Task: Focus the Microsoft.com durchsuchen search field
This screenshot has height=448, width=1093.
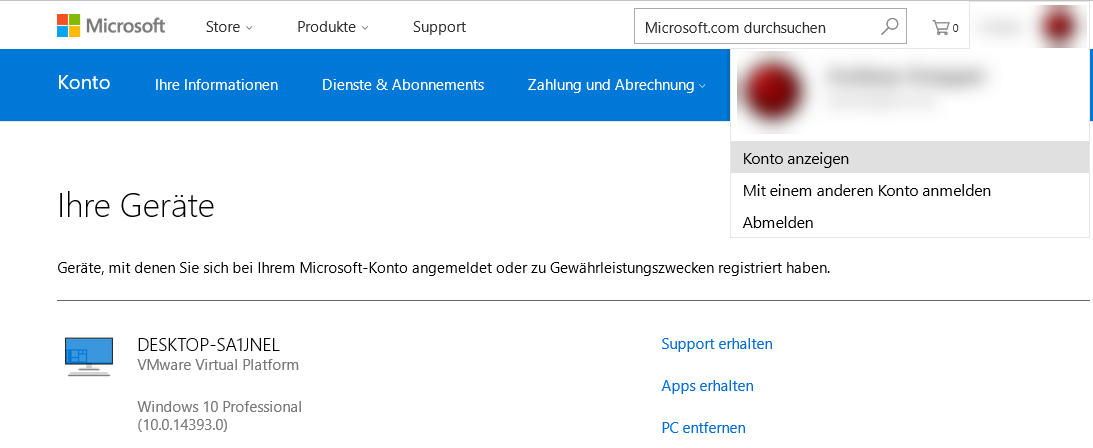Action: [x=755, y=27]
